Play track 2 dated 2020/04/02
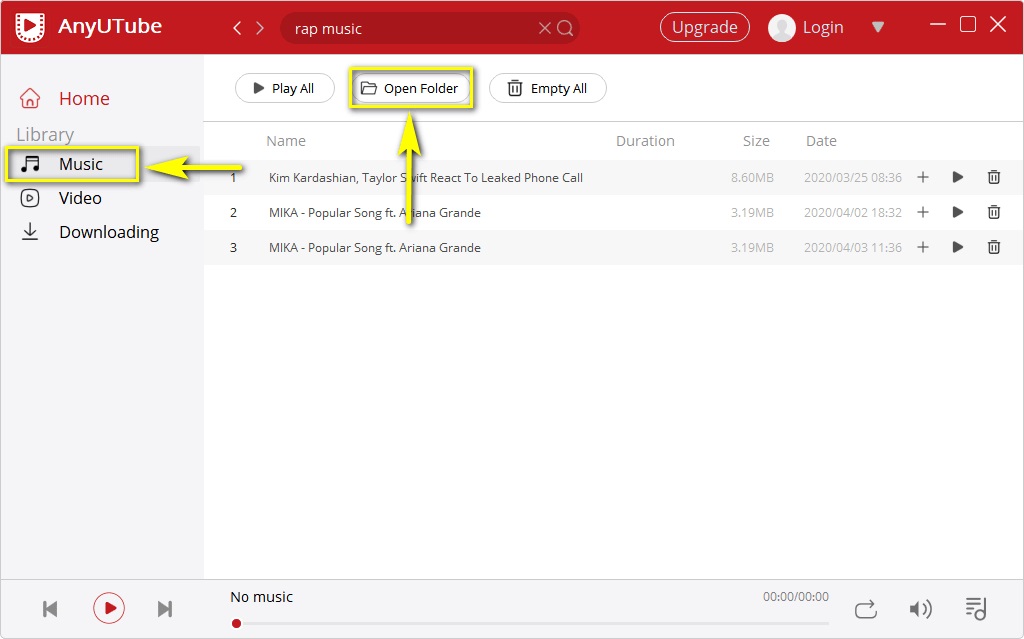 [957, 212]
